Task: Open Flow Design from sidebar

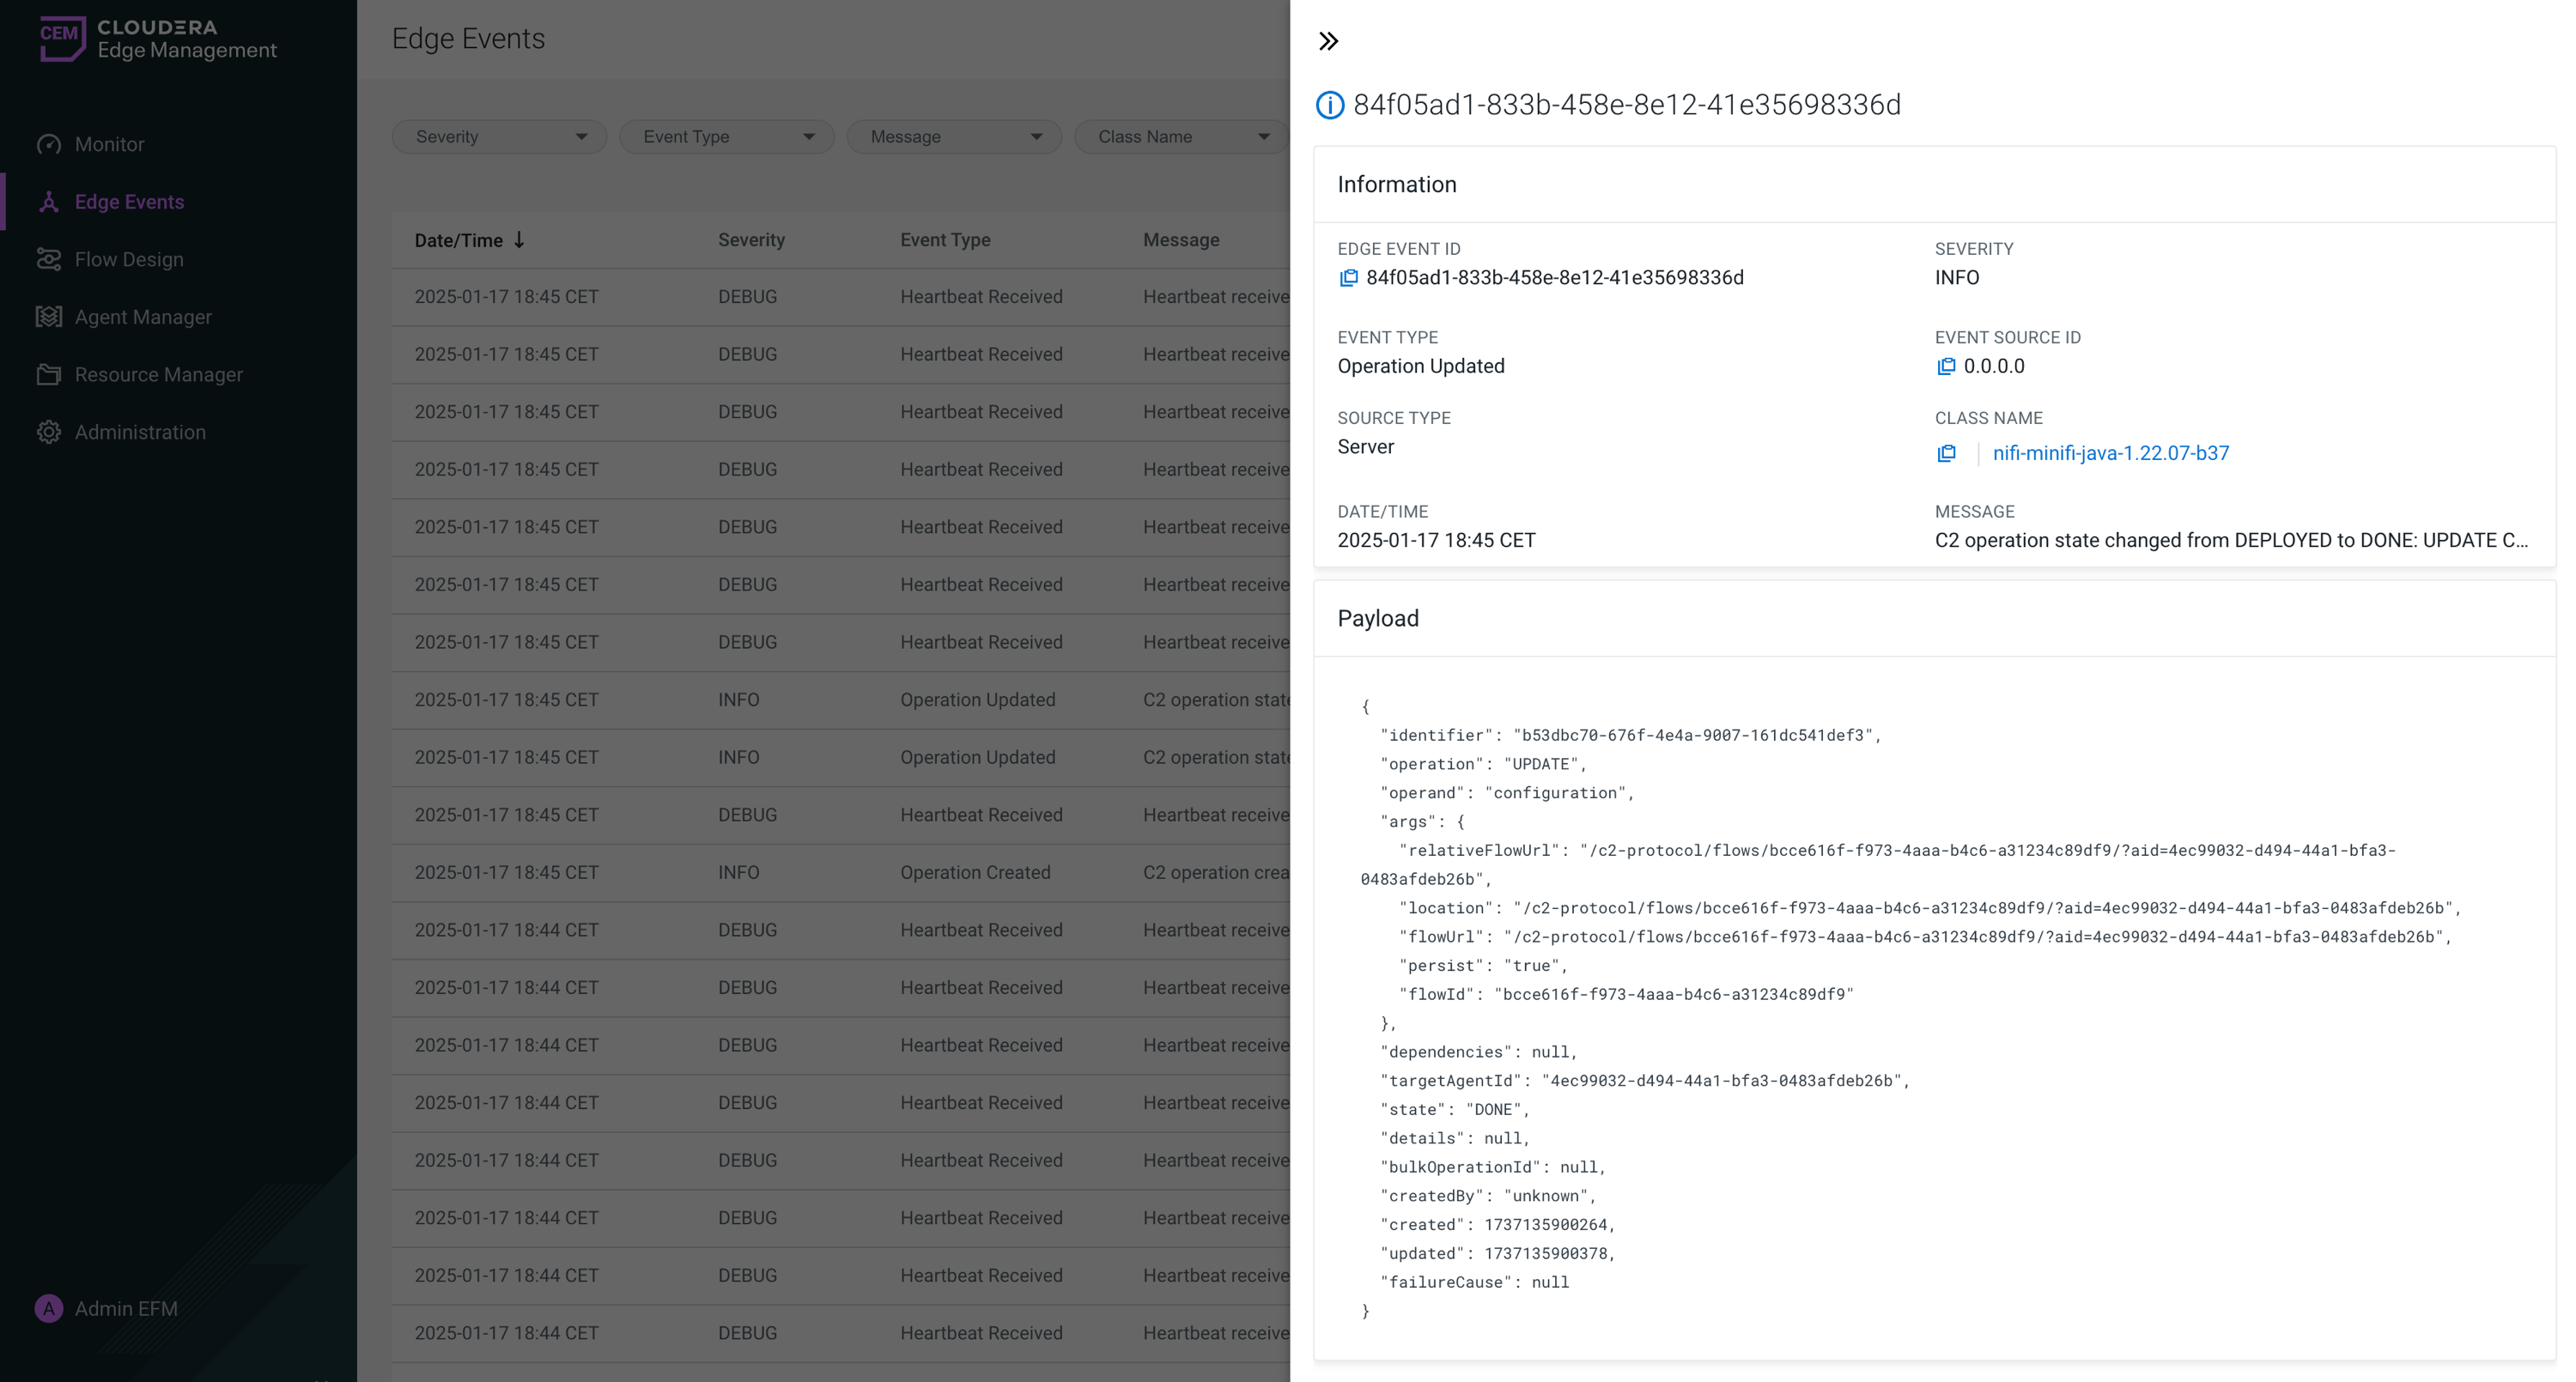Action: click(129, 259)
